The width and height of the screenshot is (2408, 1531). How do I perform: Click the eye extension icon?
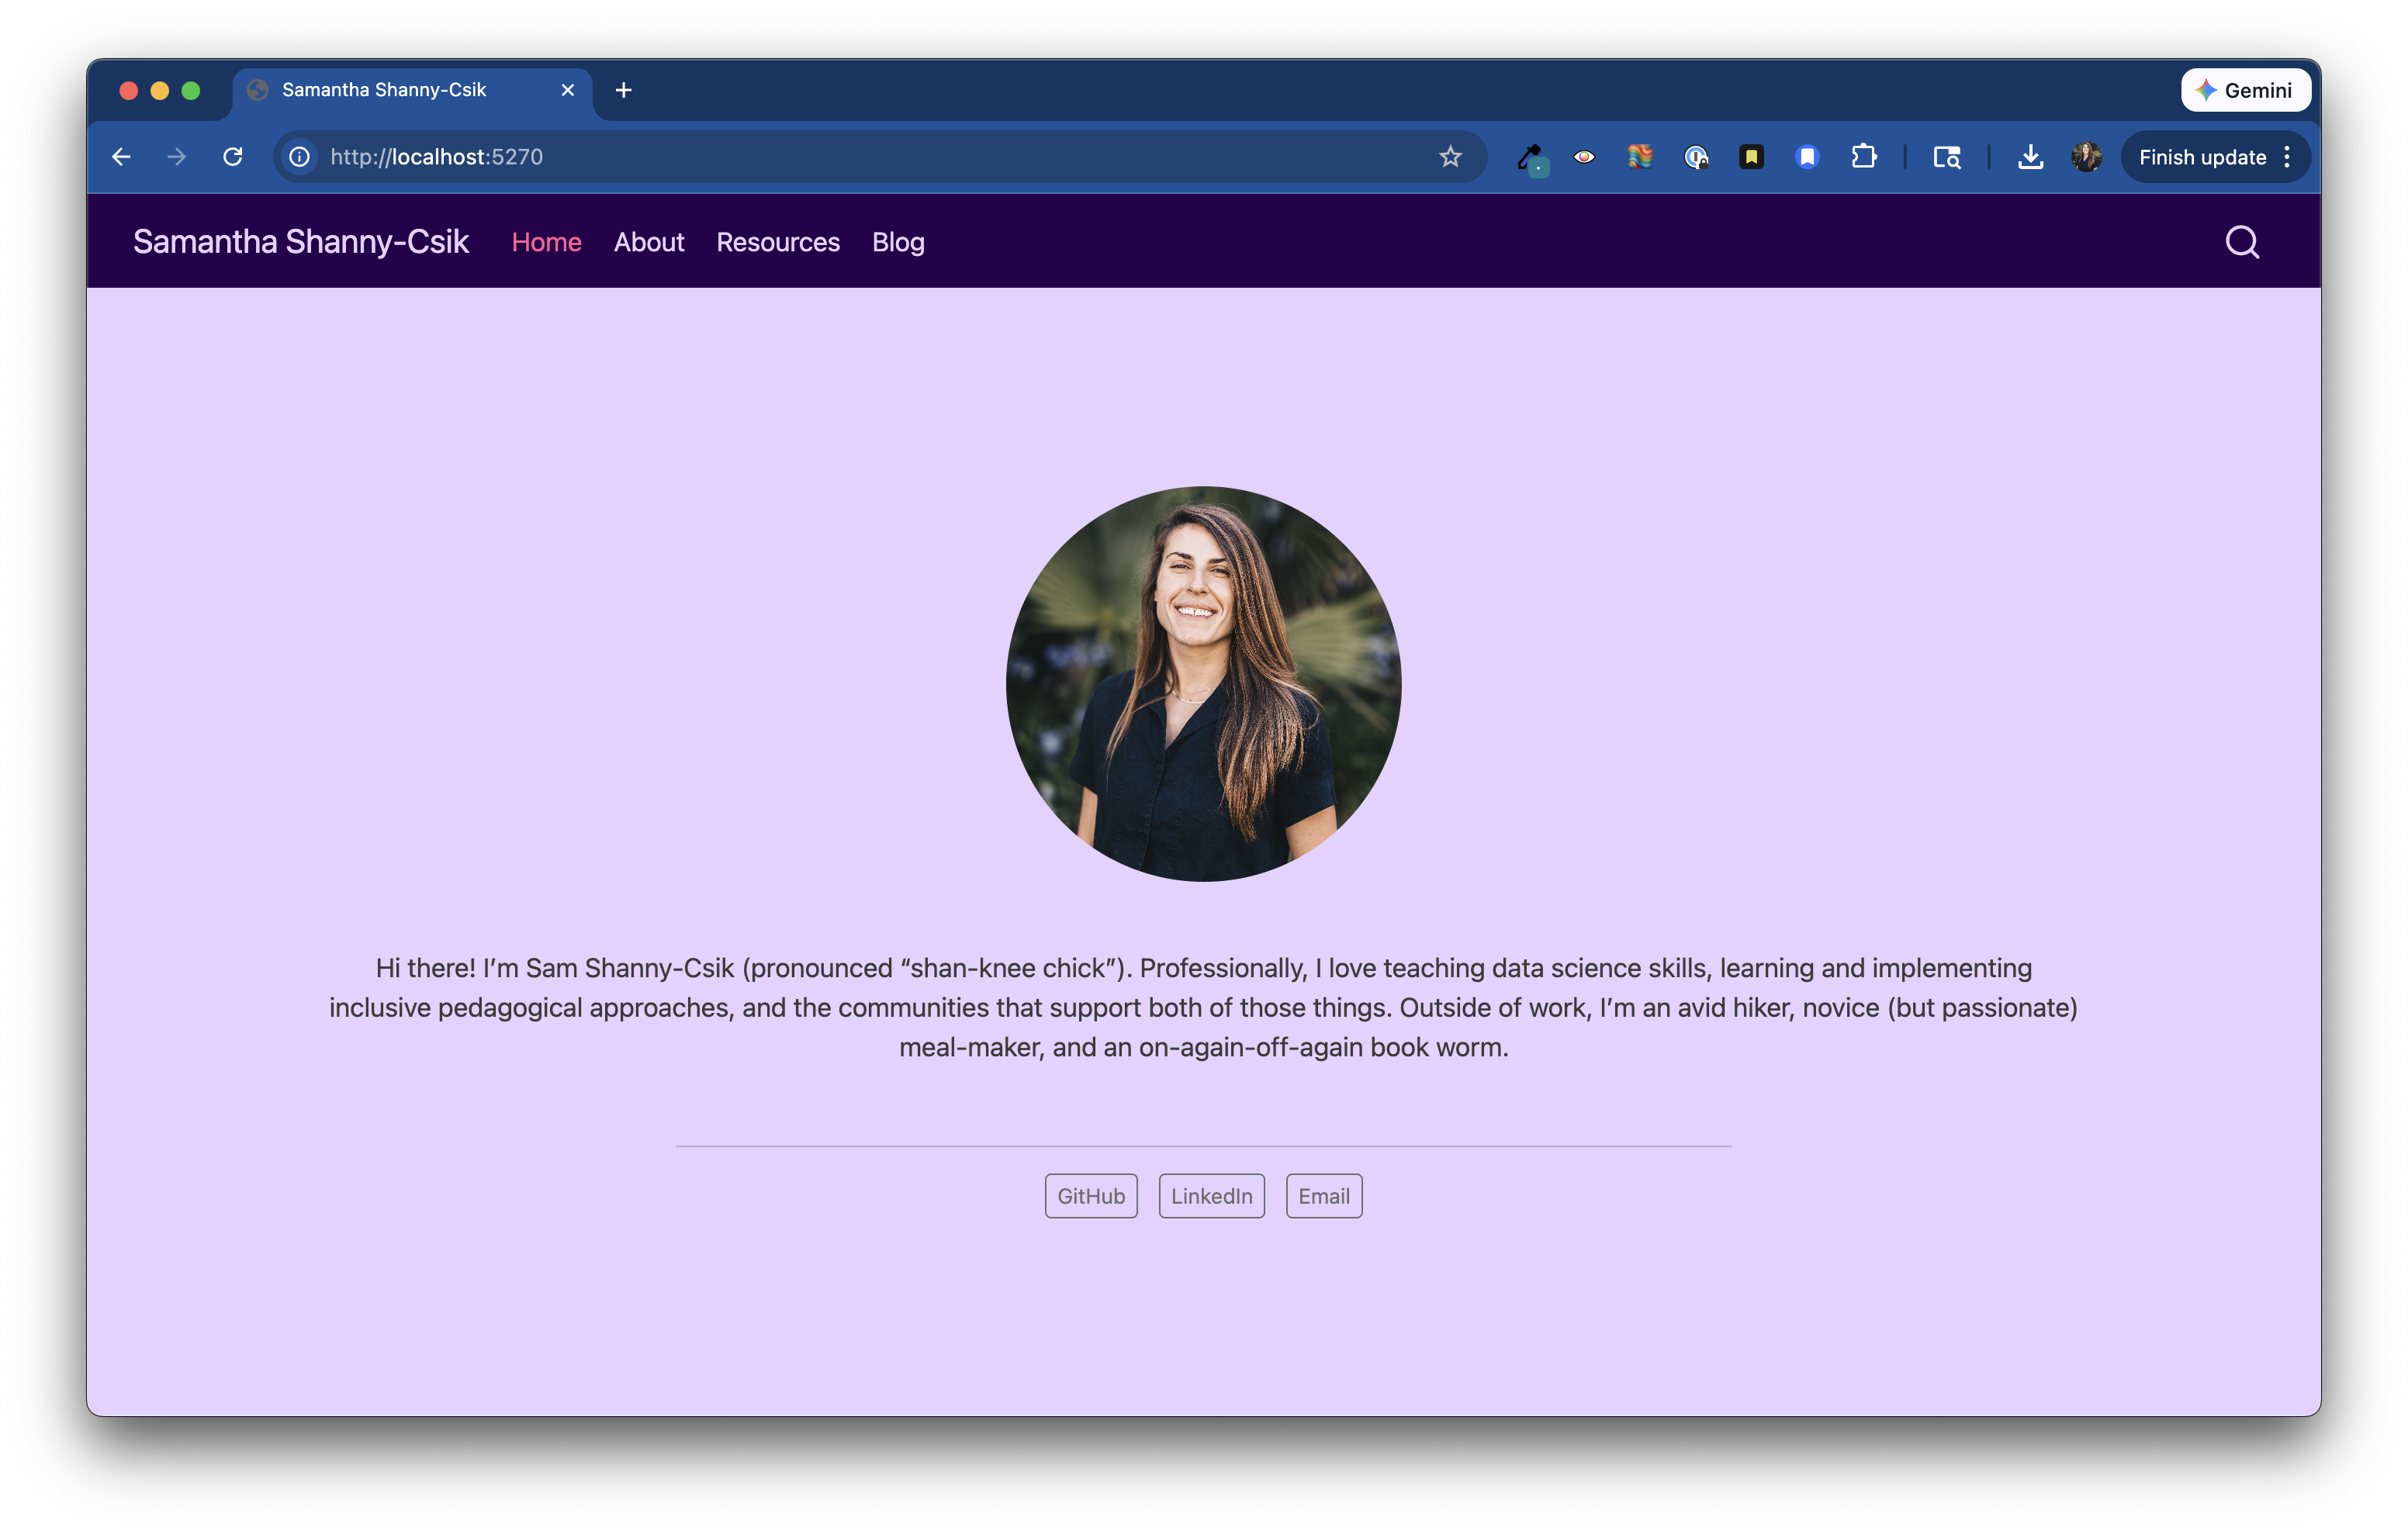[1584, 157]
